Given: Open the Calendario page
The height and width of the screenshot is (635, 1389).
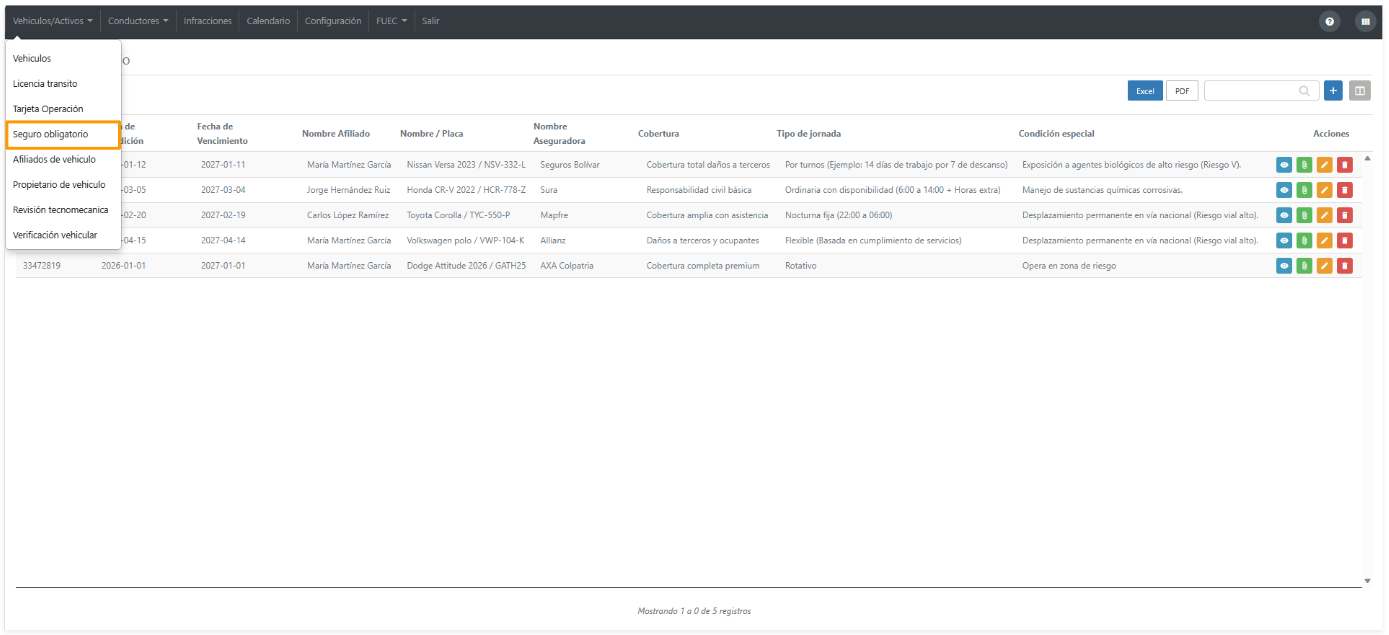Looking at the screenshot, I should click(x=269, y=21).
